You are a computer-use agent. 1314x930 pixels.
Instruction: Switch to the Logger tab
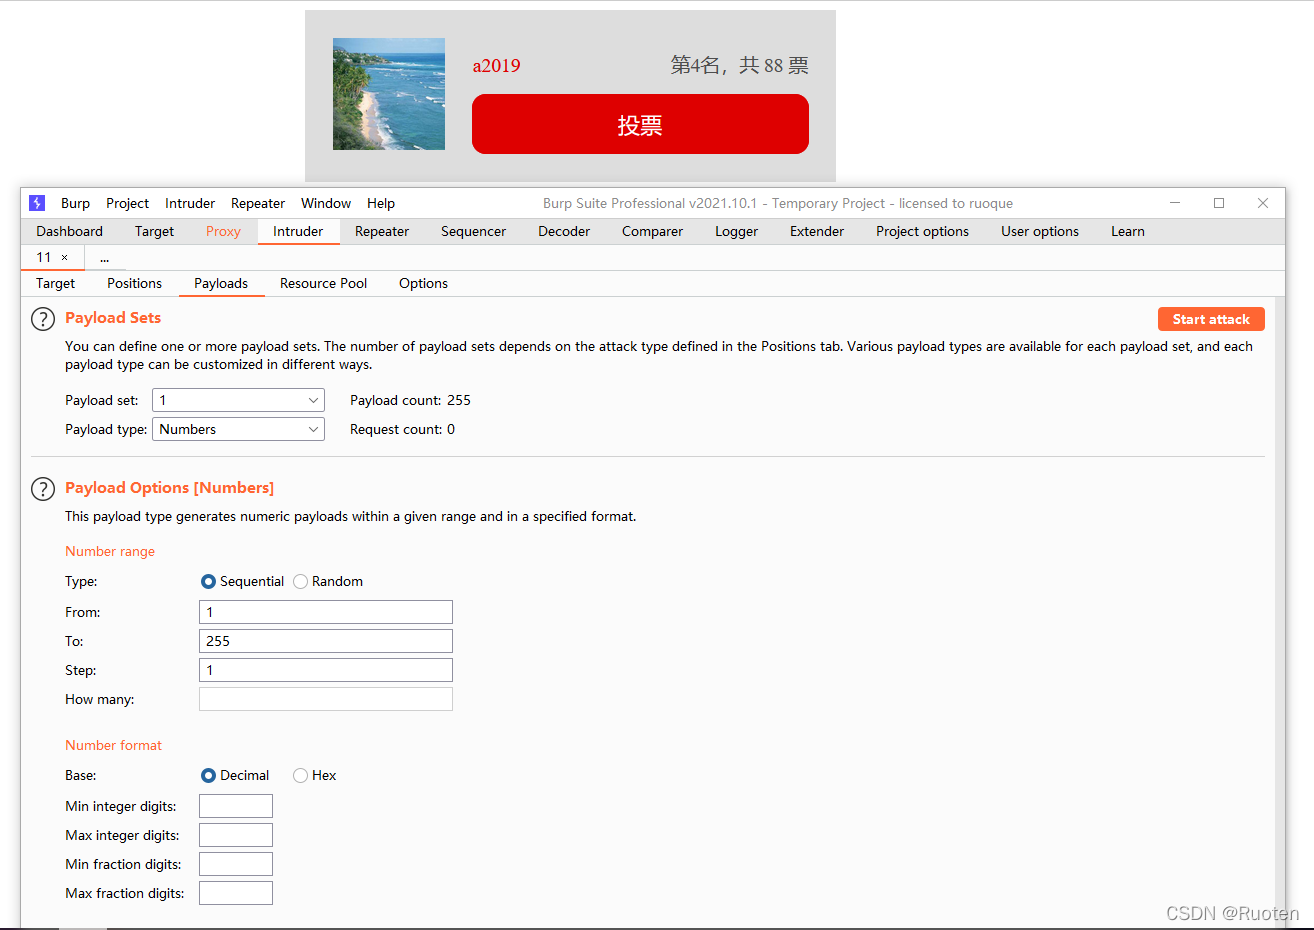tap(736, 231)
